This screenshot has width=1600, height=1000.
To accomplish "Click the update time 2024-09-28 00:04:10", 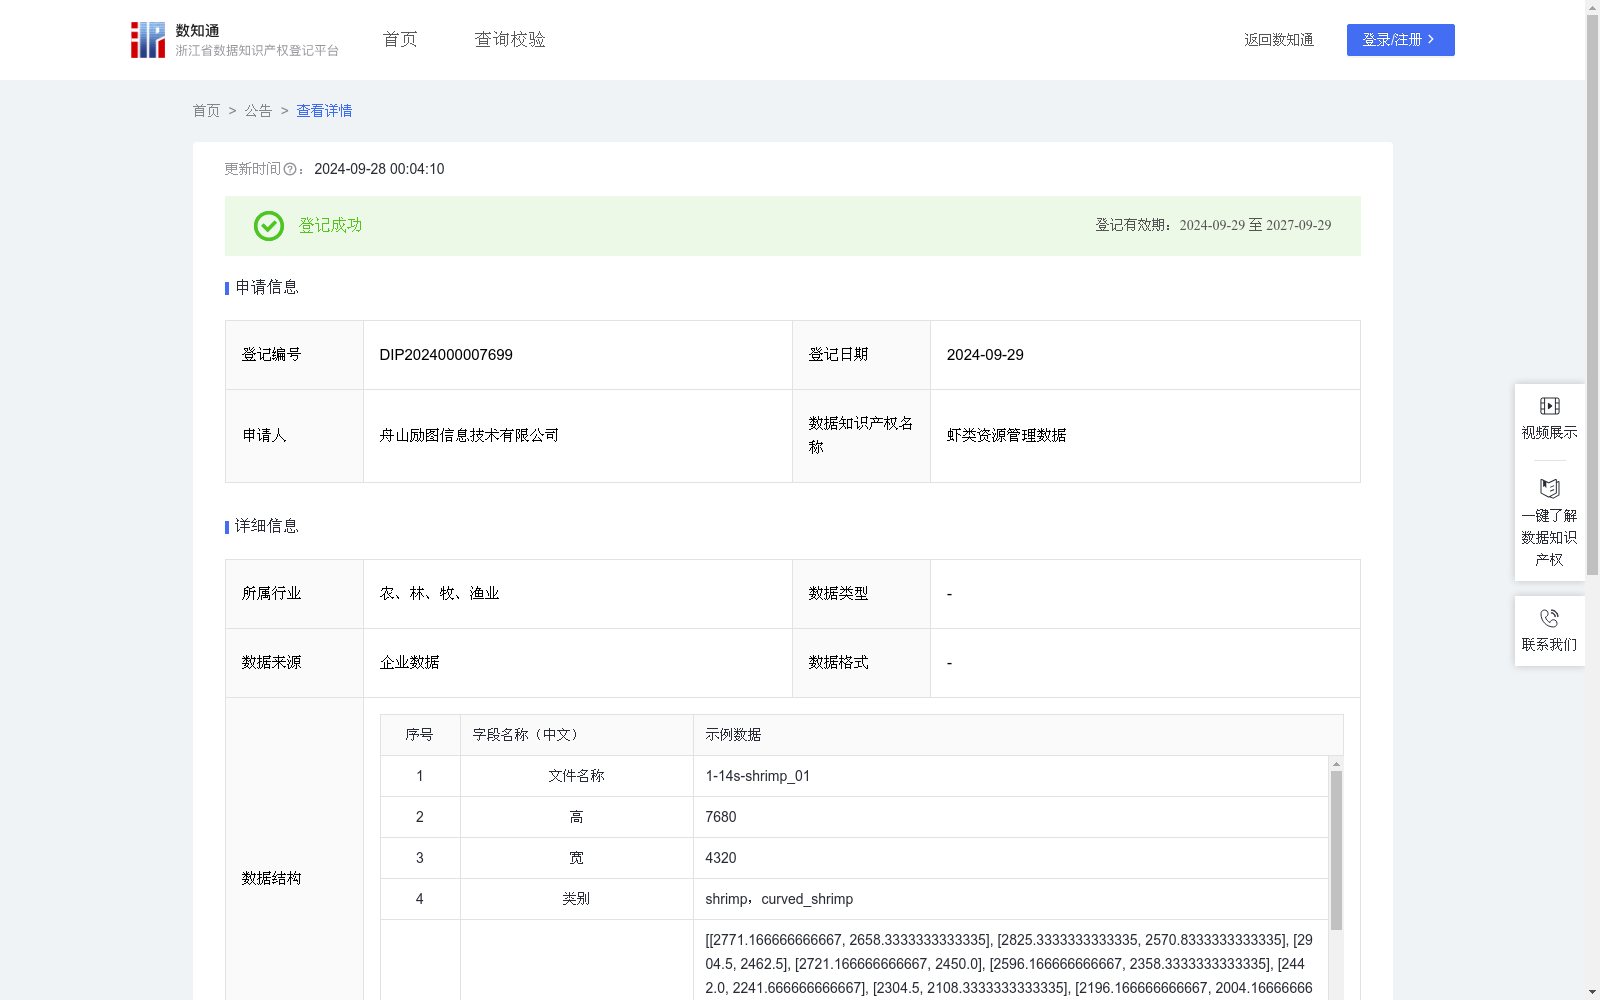I will click(379, 170).
